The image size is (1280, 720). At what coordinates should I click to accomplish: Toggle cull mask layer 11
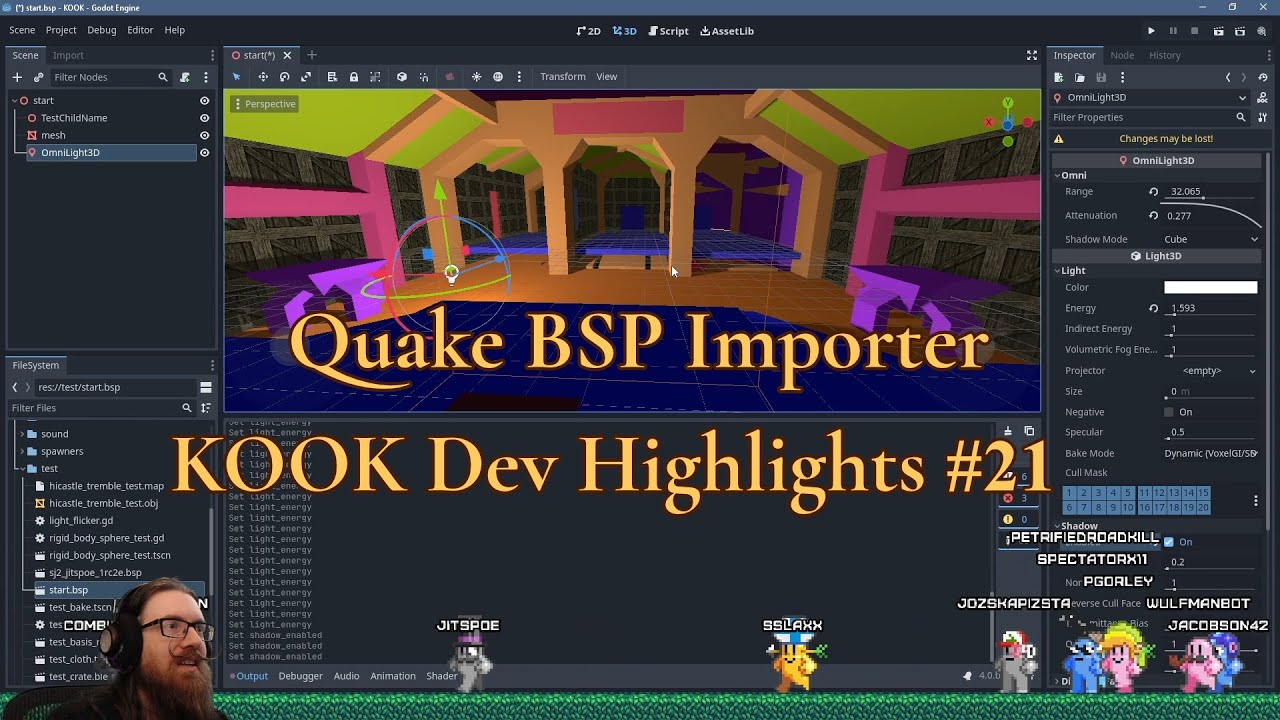(x=1144, y=493)
